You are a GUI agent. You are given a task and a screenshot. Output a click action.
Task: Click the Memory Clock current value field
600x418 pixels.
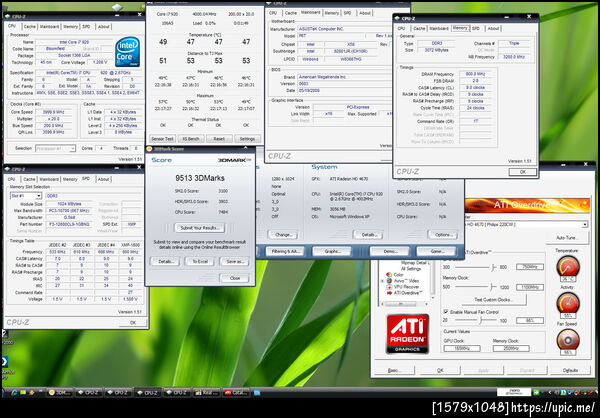click(x=511, y=348)
